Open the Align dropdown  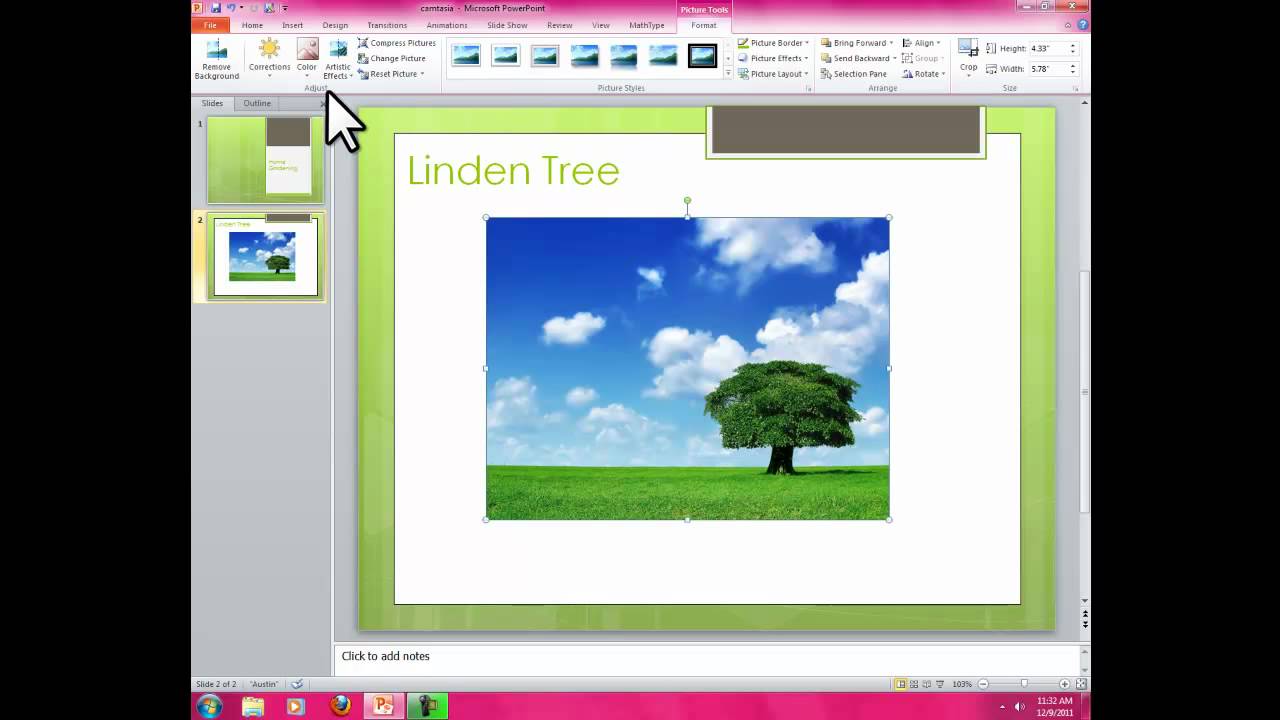click(921, 43)
